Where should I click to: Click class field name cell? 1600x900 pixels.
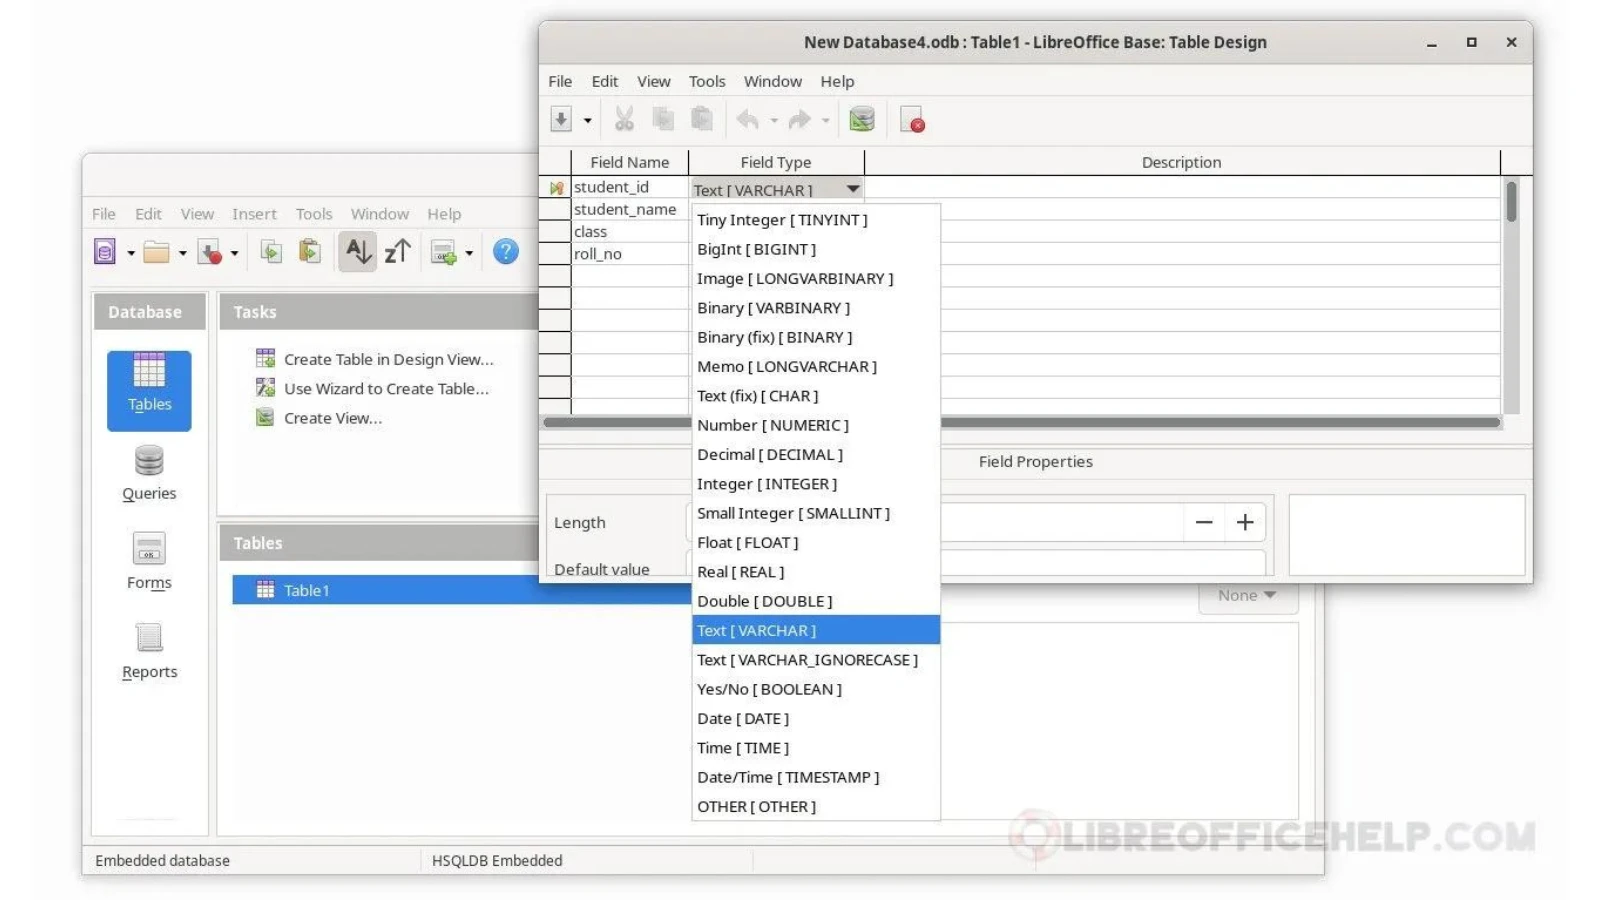coord(629,231)
